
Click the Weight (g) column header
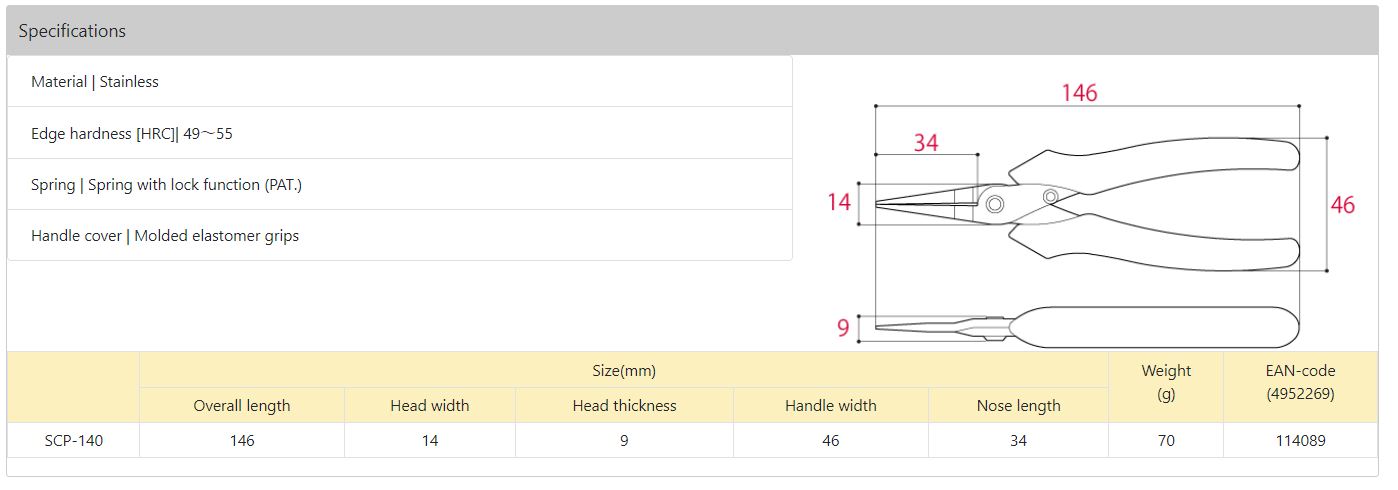pos(1165,382)
